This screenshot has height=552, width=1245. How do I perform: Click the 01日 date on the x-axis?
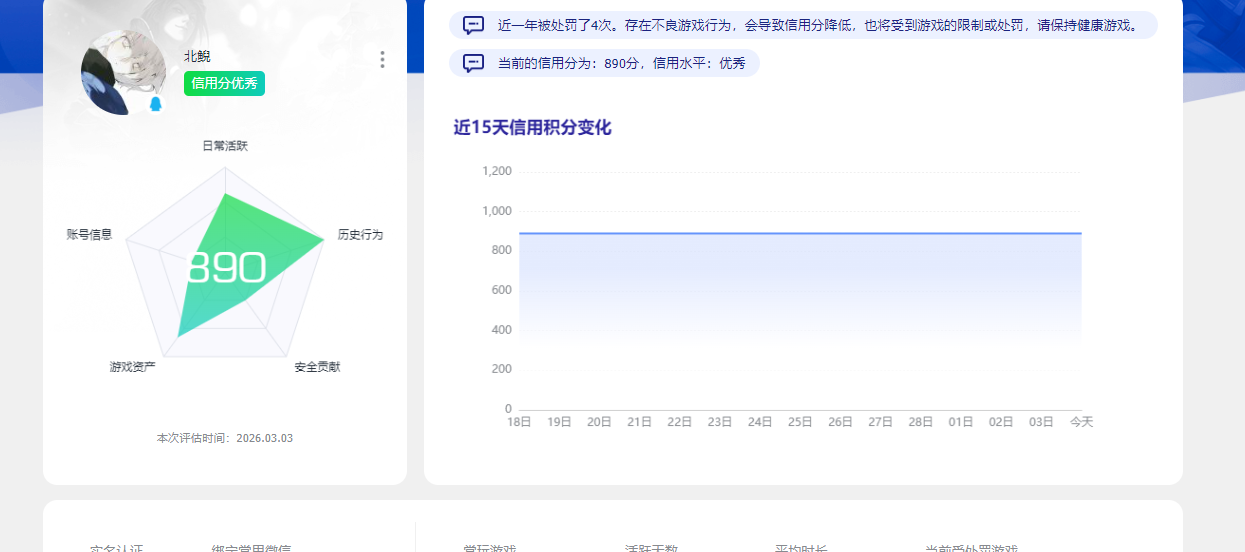961,422
